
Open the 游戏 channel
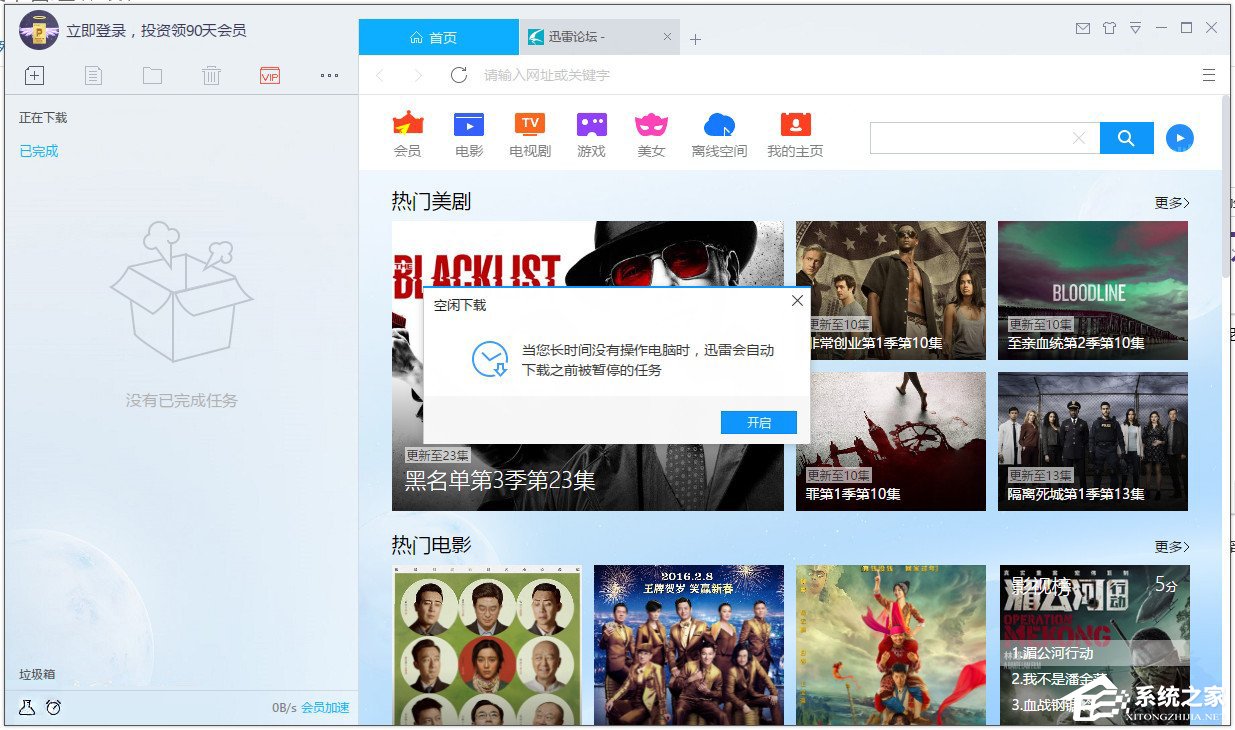pyautogui.click(x=591, y=135)
